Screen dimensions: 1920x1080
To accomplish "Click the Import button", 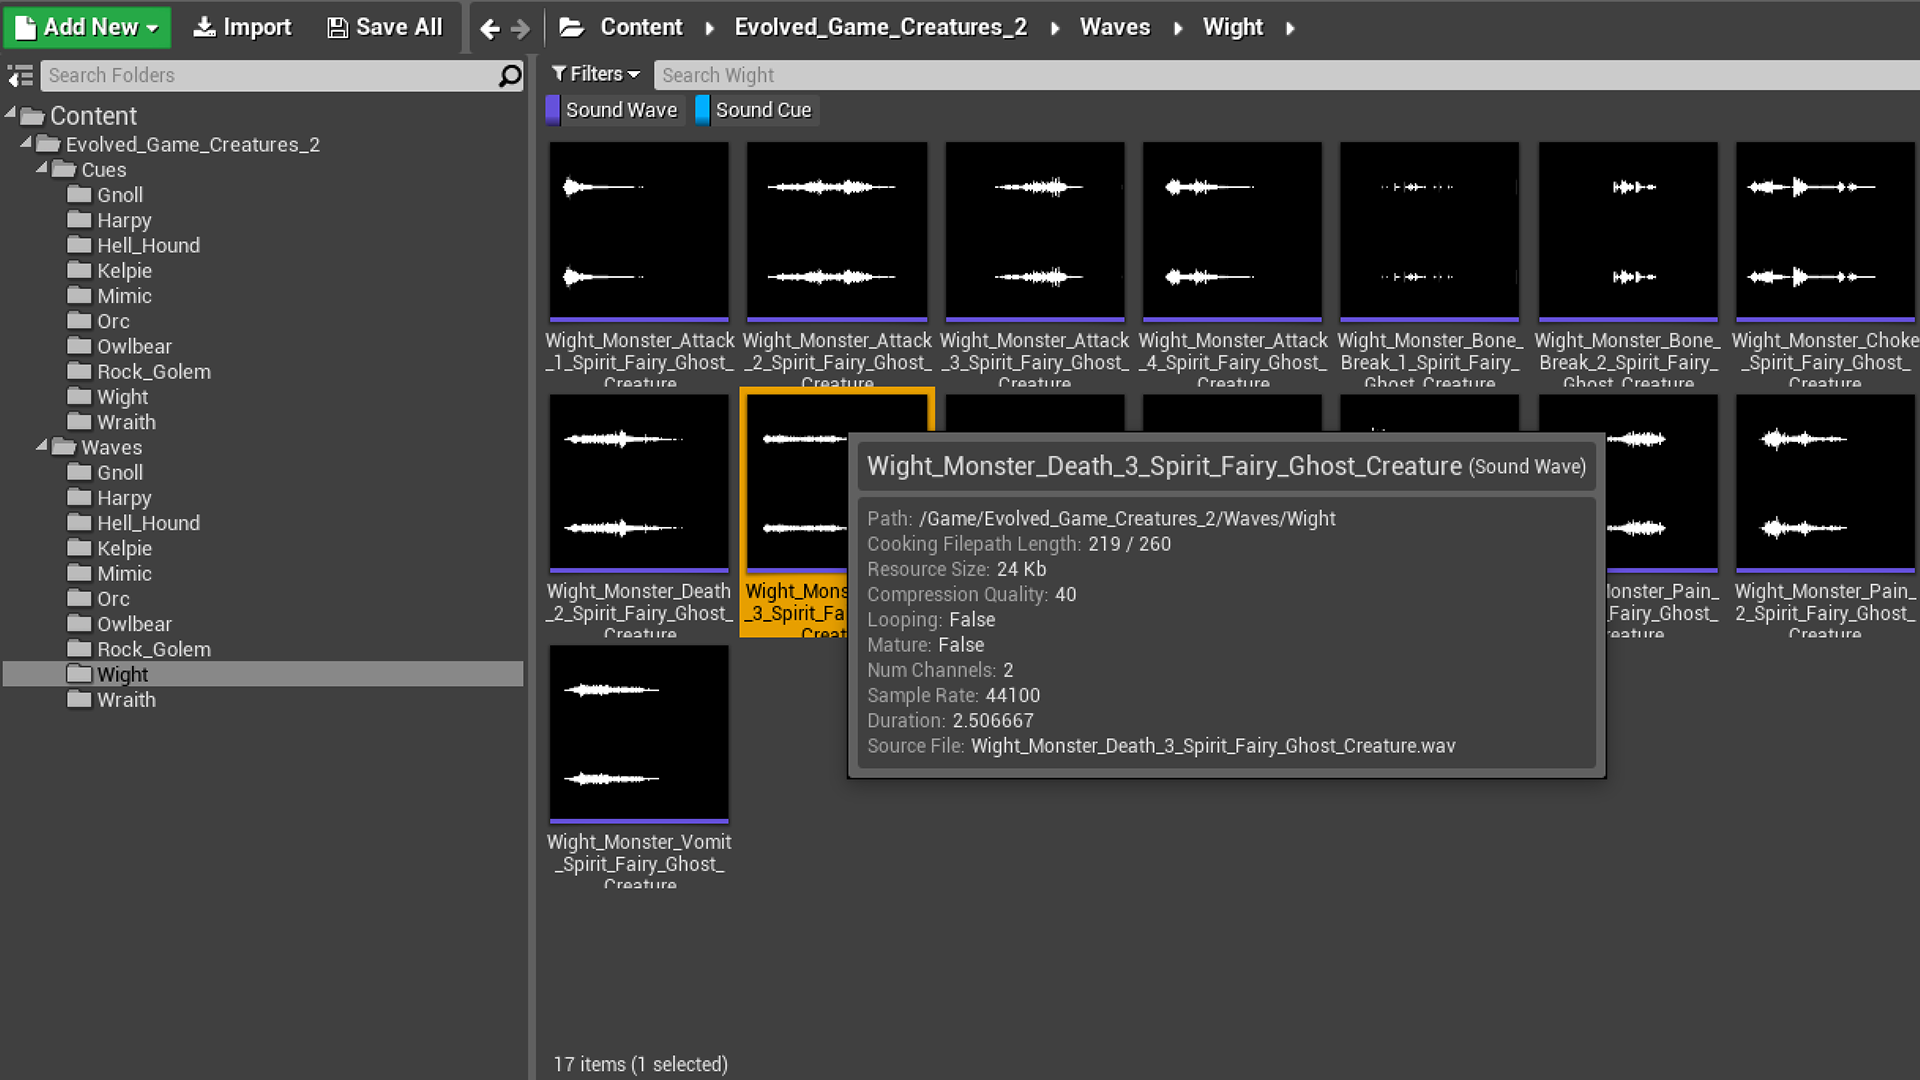I will 242,27.
